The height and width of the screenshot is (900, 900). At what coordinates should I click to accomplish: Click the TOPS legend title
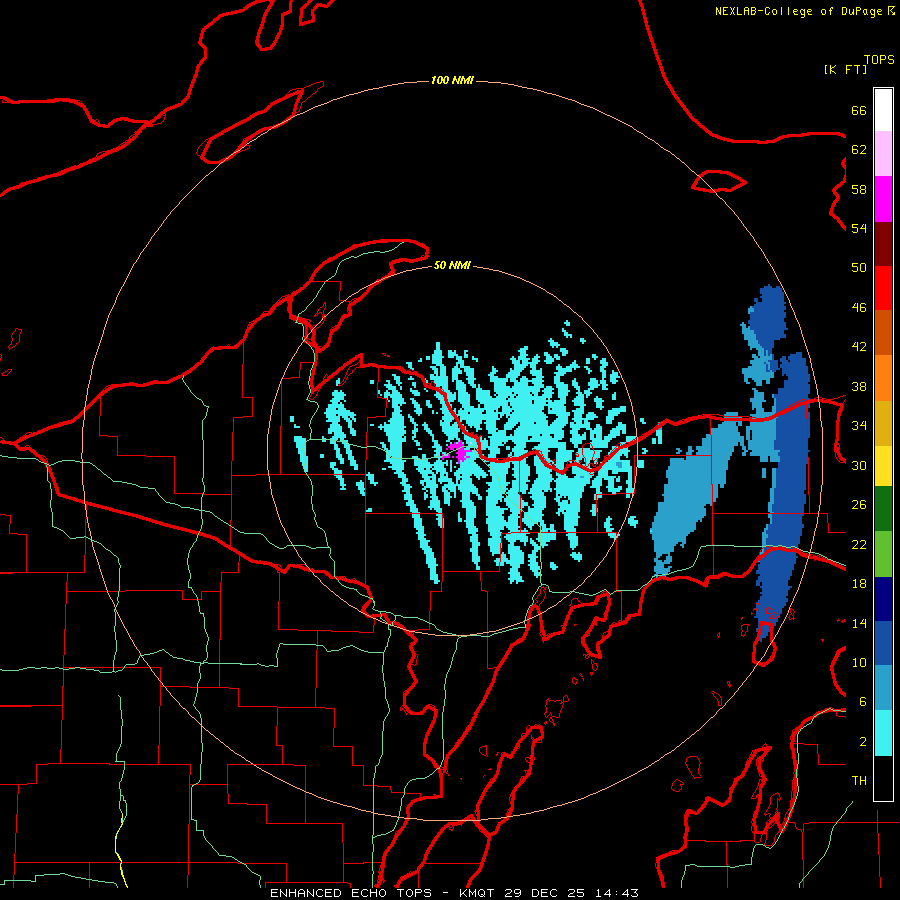coord(879,60)
